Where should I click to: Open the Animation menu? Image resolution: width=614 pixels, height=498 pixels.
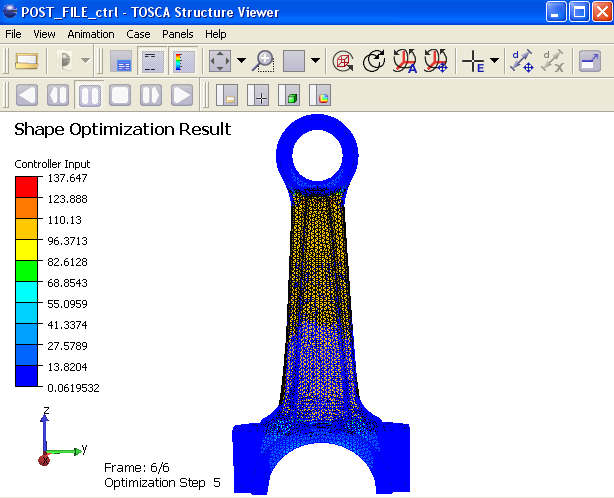tap(91, 34)
